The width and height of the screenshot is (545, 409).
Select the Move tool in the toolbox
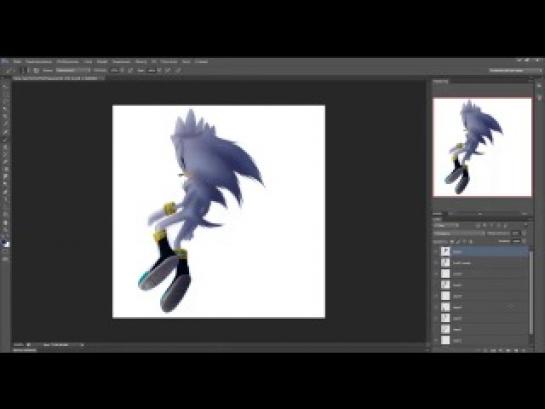pos(5,86)
